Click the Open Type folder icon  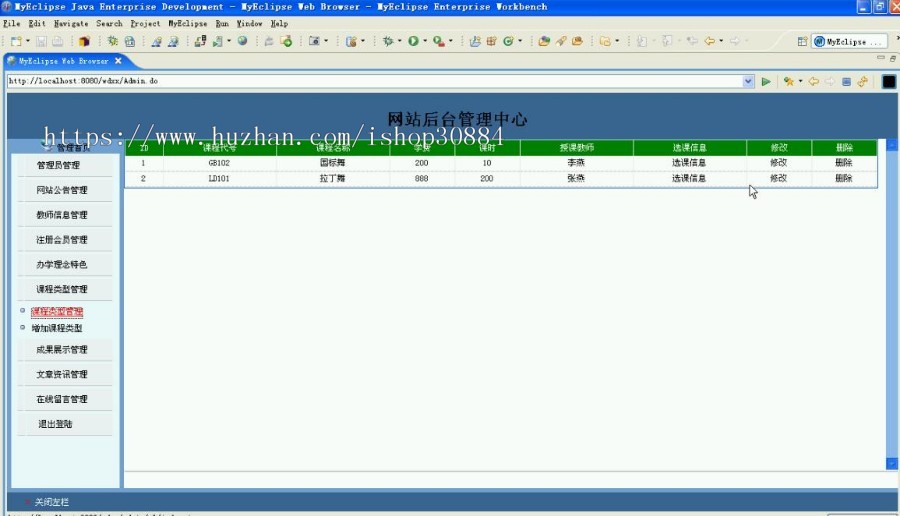544,41
